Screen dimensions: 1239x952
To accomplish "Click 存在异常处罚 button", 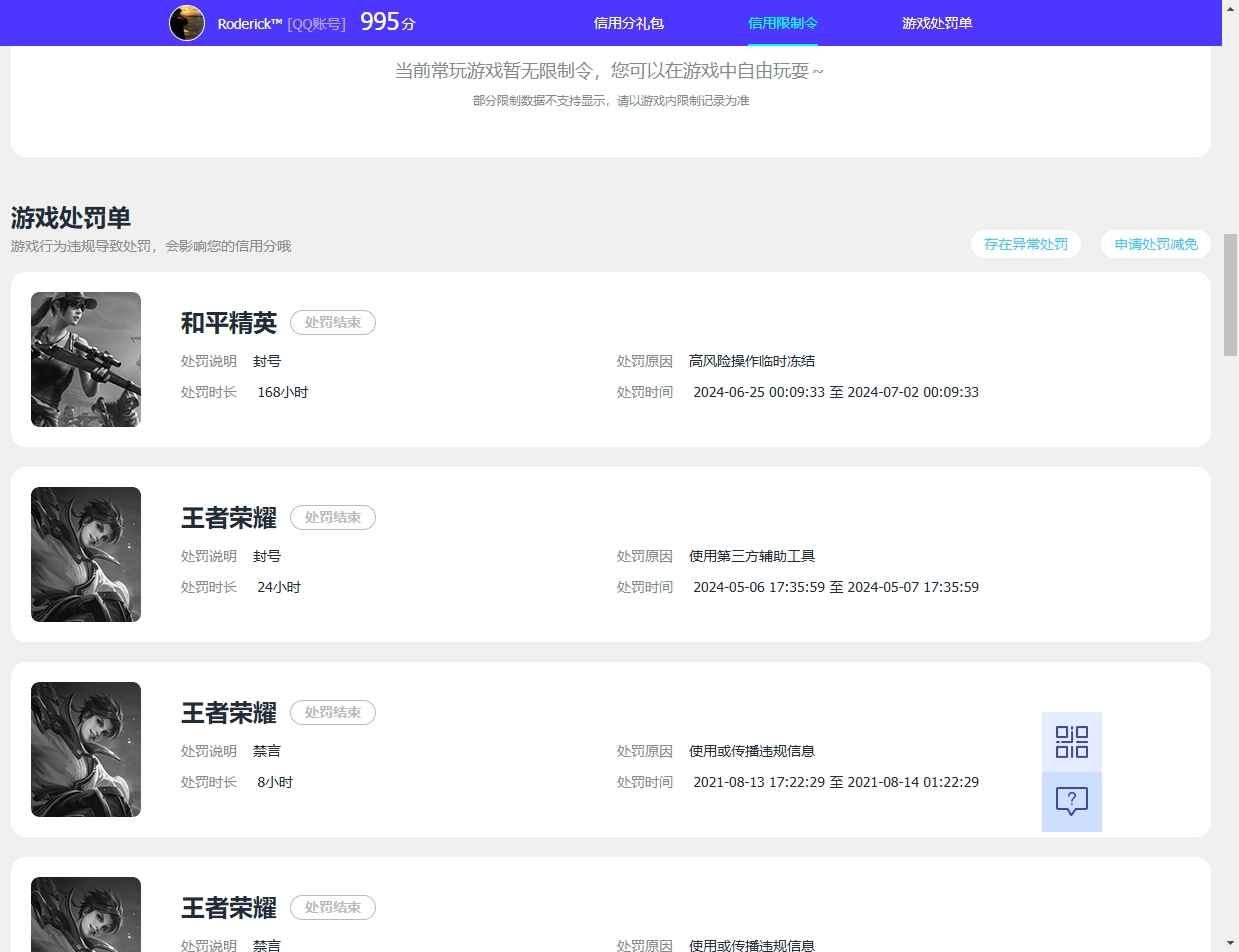I will click(x=1026, y=244).
